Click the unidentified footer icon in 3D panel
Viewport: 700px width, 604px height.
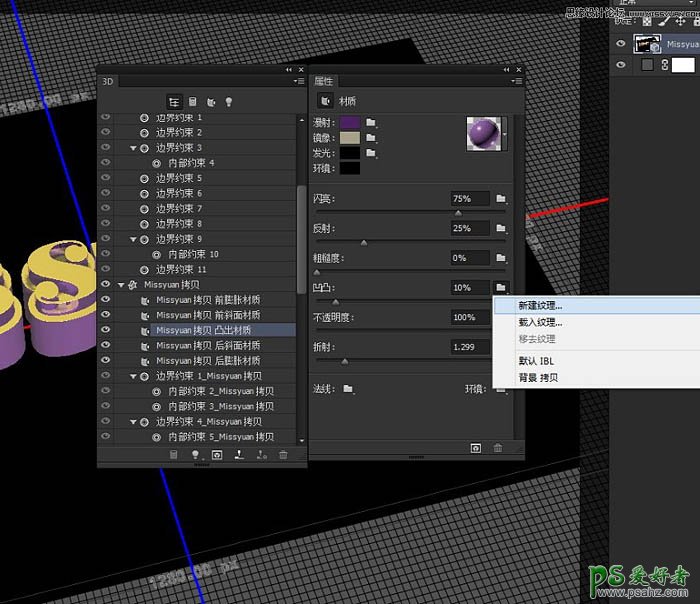[x=262, y=455]
